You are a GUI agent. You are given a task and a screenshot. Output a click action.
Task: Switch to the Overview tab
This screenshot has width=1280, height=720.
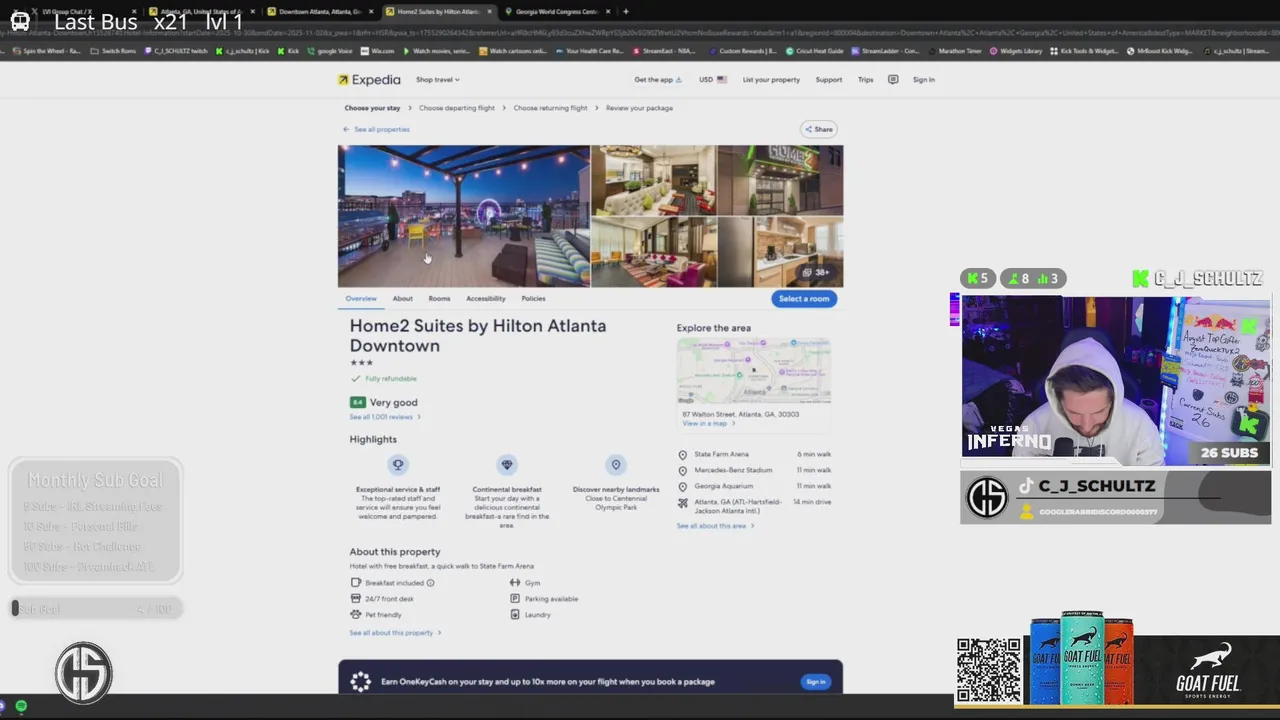[x=361, y=298]
